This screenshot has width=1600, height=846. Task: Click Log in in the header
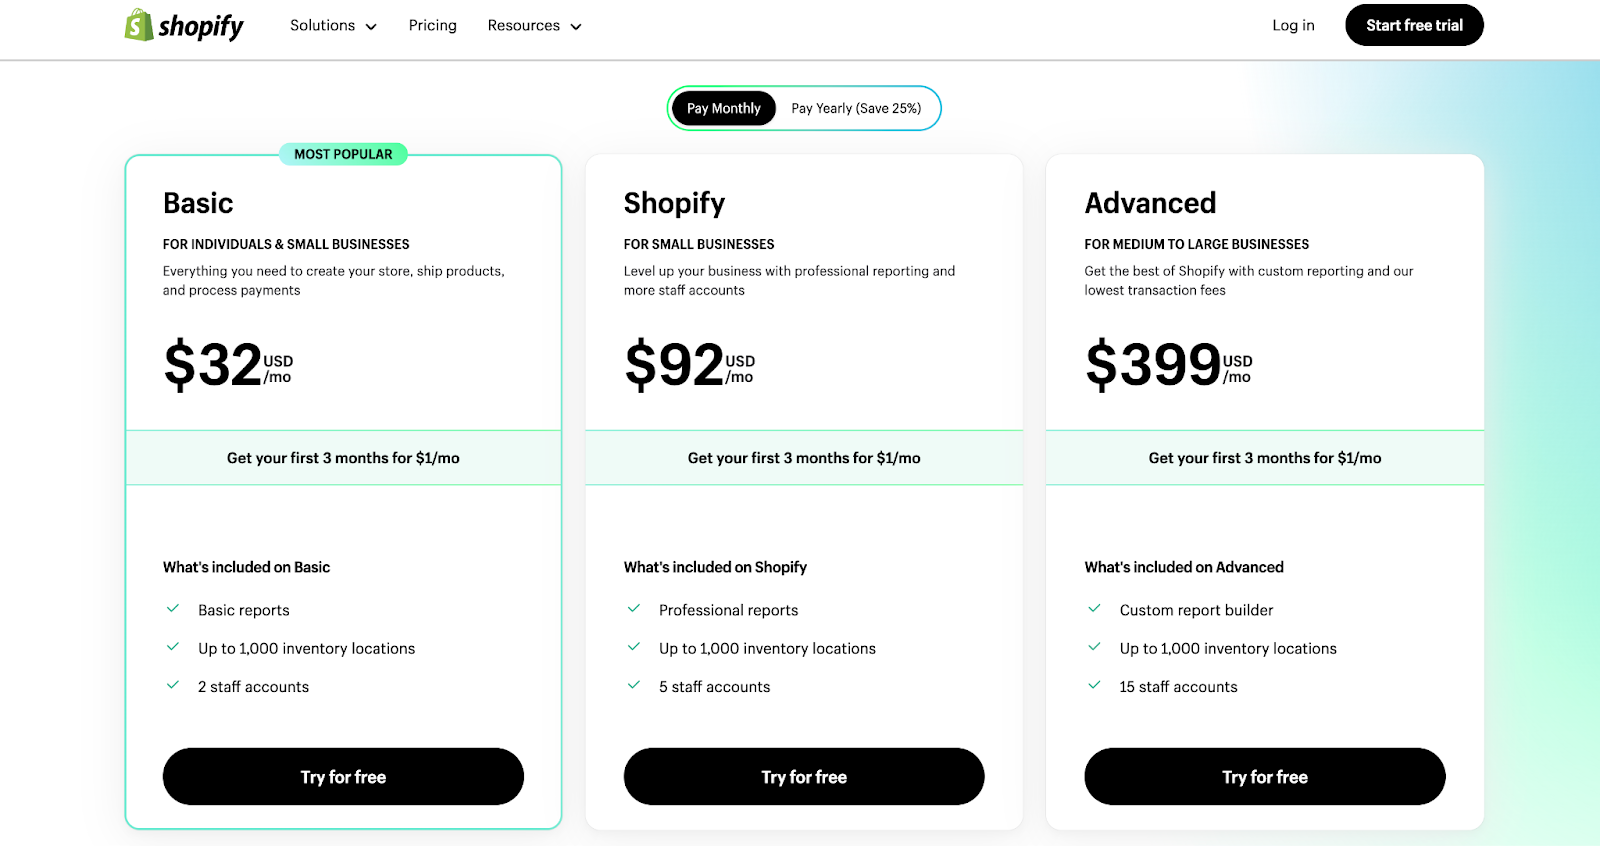point(1293,26)
